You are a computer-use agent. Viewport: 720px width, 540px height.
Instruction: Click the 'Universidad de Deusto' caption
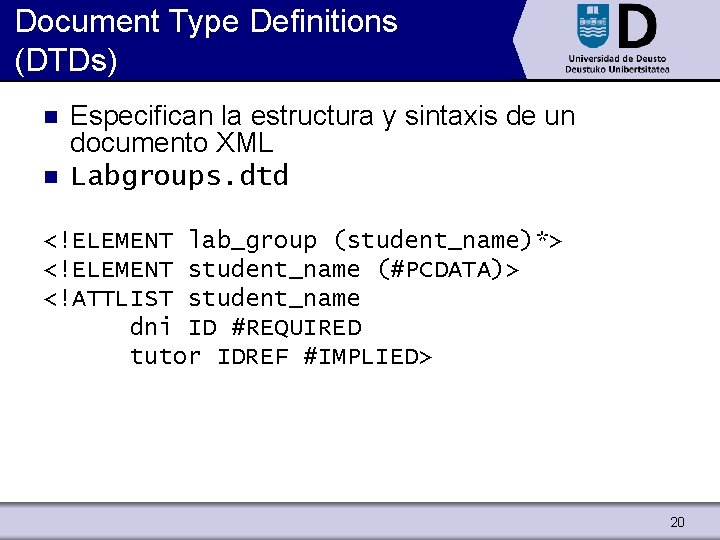point(617,59)
